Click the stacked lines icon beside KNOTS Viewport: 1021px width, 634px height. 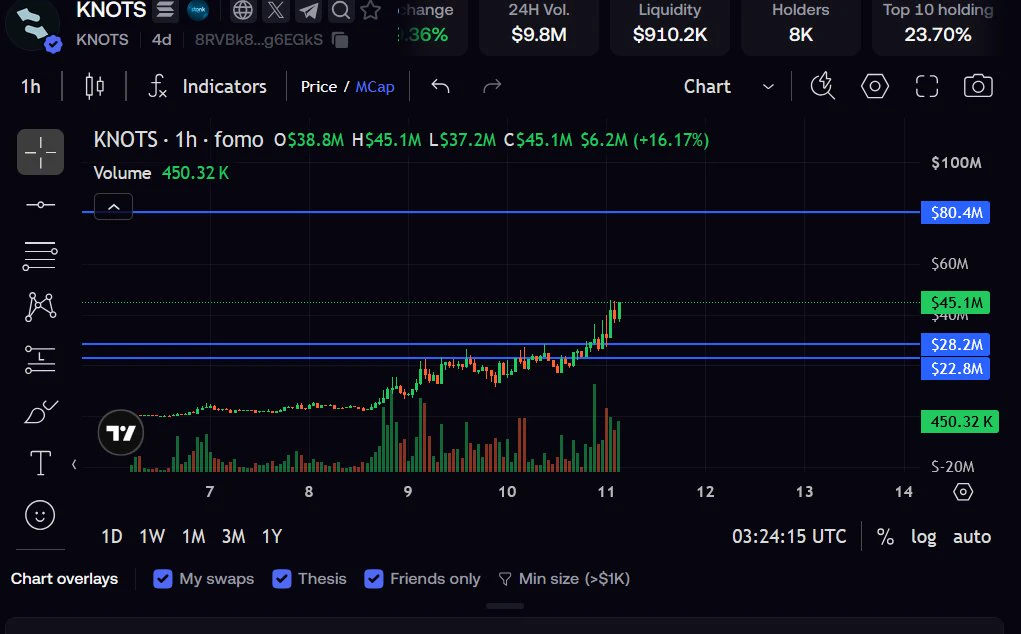(165, 10)
